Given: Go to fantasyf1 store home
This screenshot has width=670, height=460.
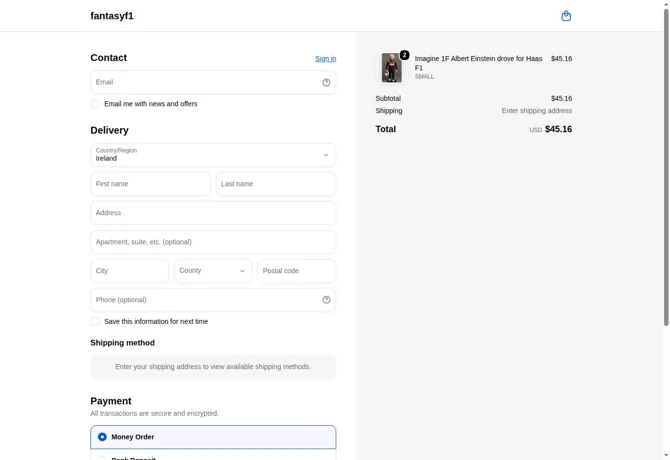Looking at the screenshot, I should pos(112,16).
